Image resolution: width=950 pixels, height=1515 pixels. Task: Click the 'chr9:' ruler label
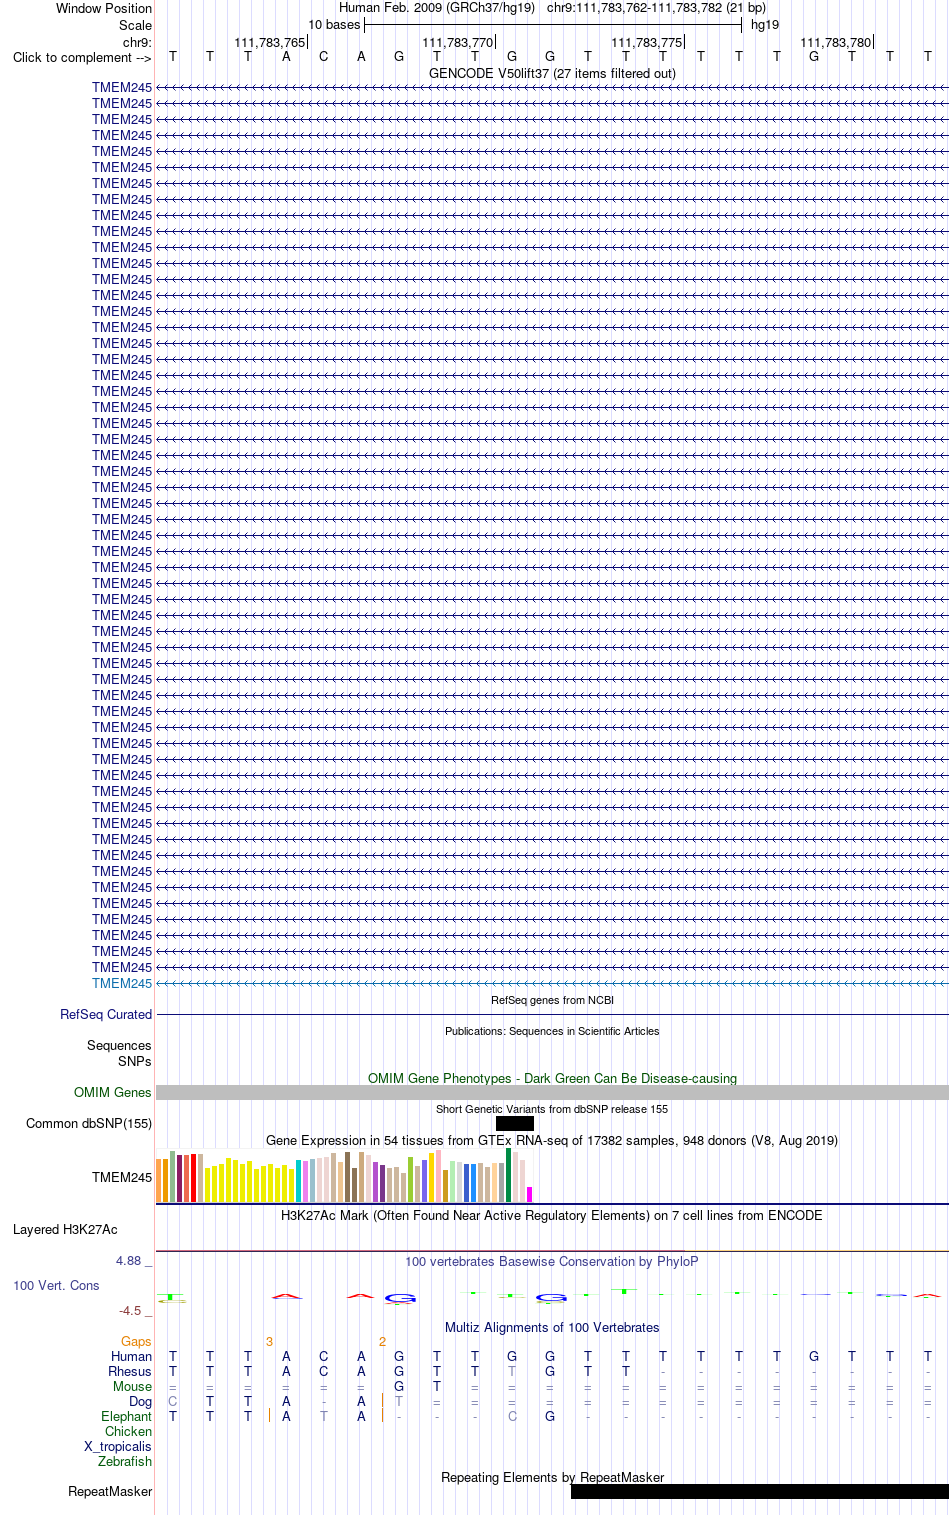coord(137,42)
